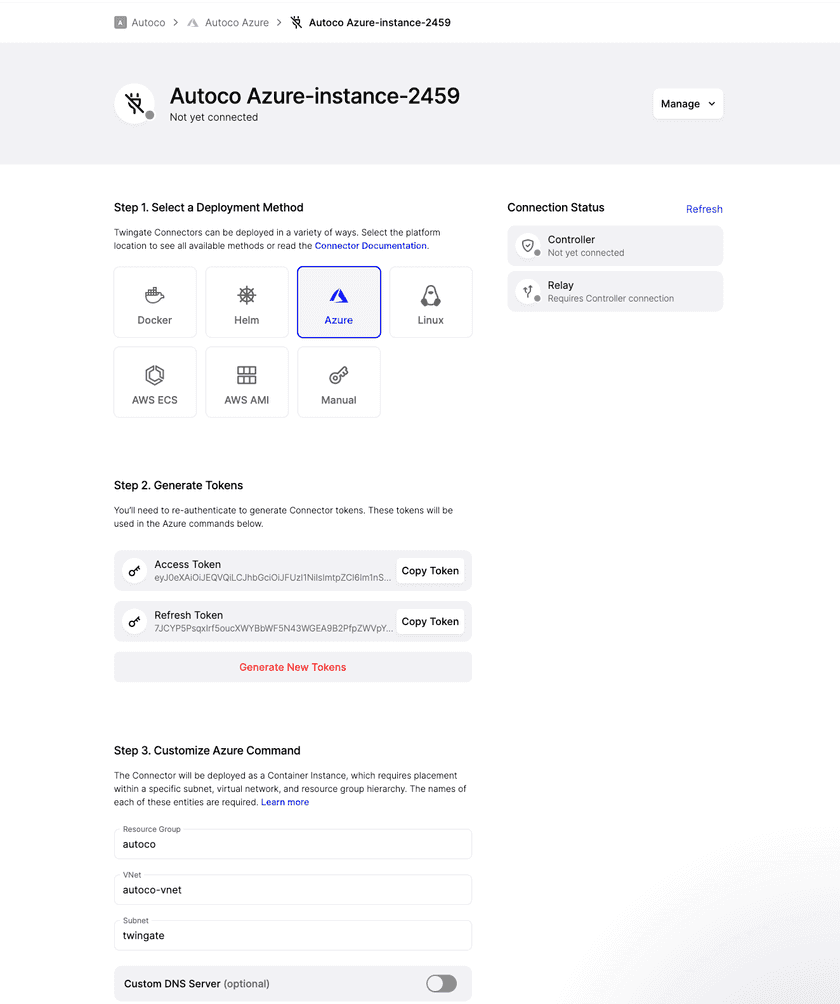Click the 'Access Token' label
The image size is (840, 1004).
click(188, 564)
